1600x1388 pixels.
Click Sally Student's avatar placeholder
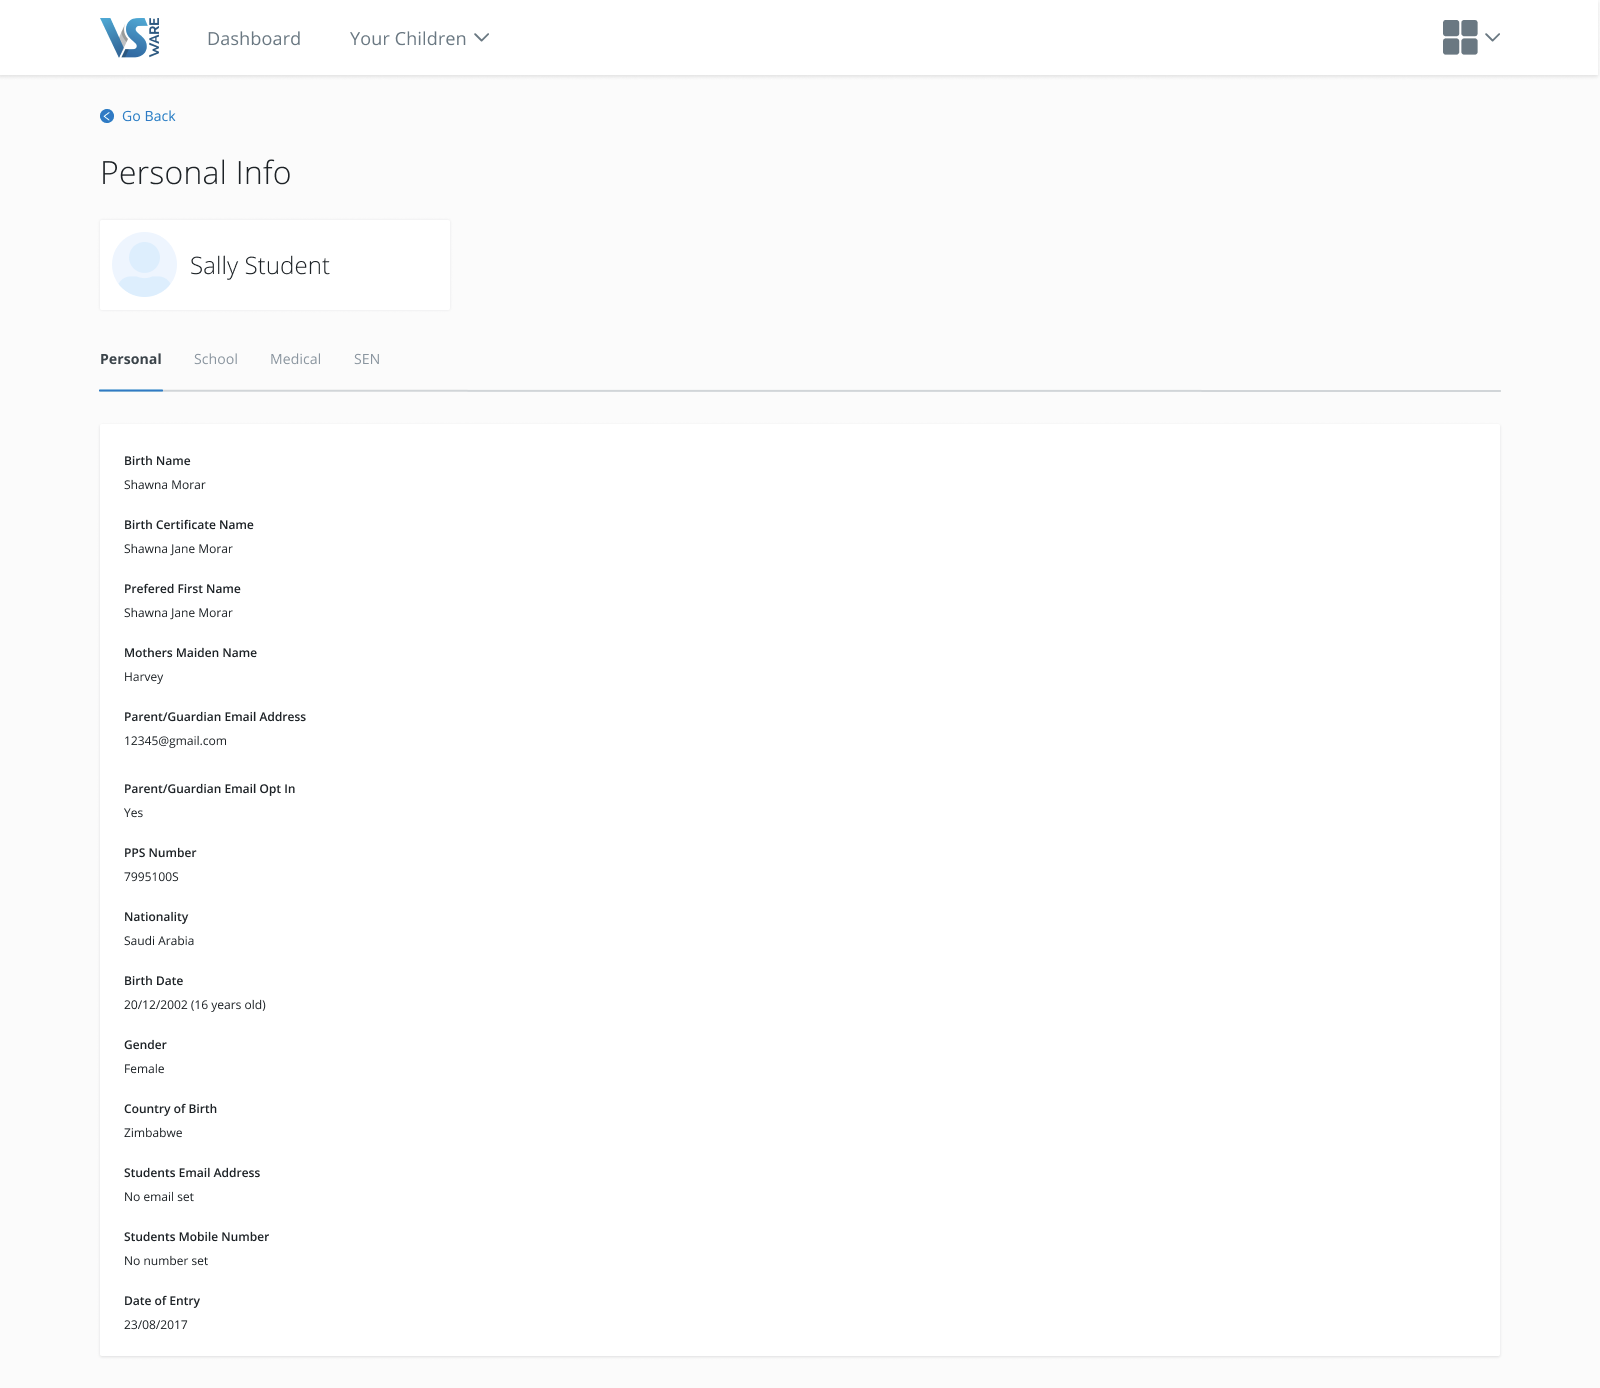coord(145,265)
